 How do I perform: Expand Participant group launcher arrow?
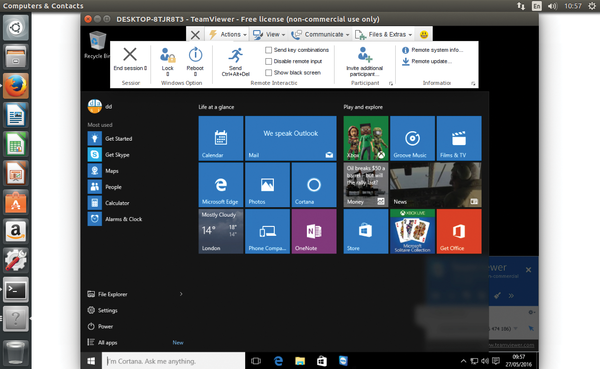click(391, 83)
